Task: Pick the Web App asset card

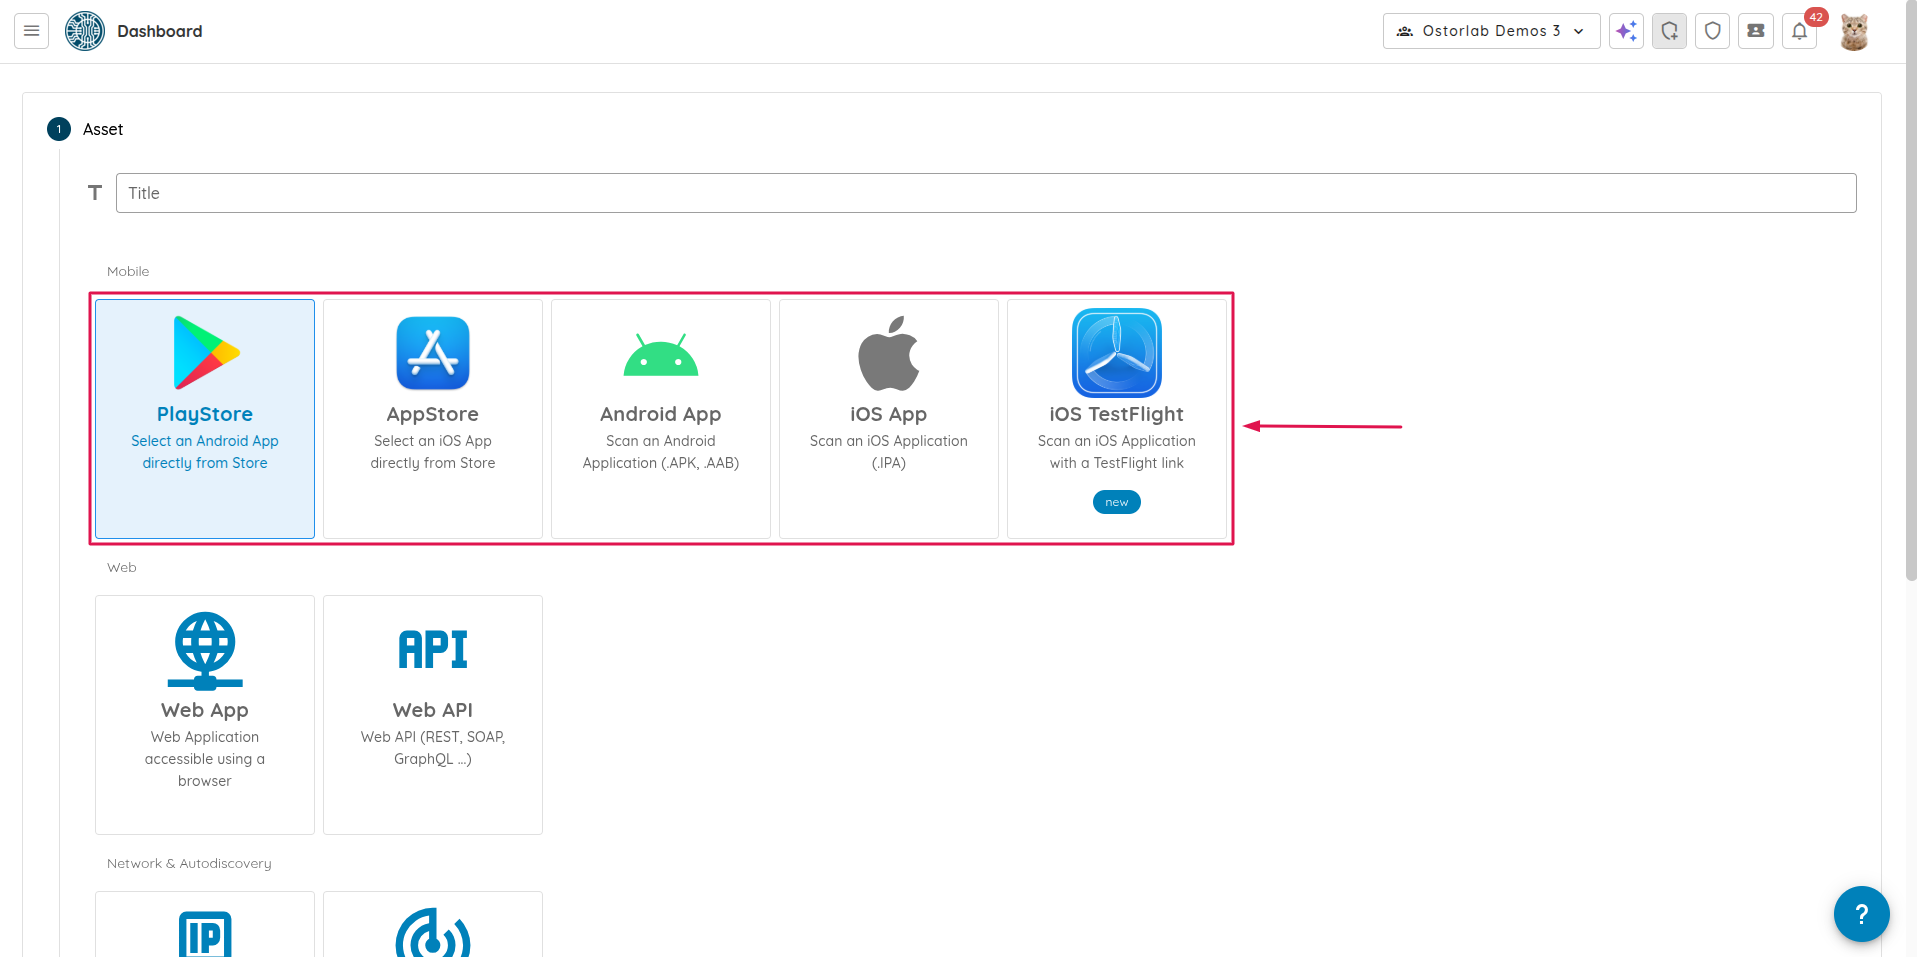Action: tap(205, 715)
